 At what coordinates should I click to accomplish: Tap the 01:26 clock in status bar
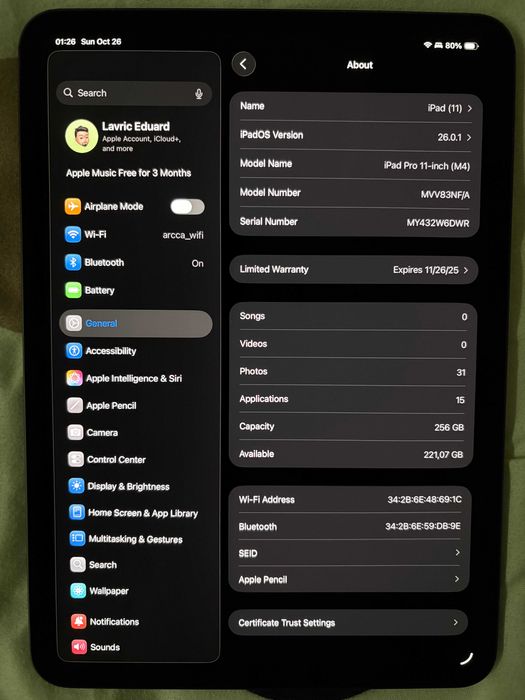65,42
